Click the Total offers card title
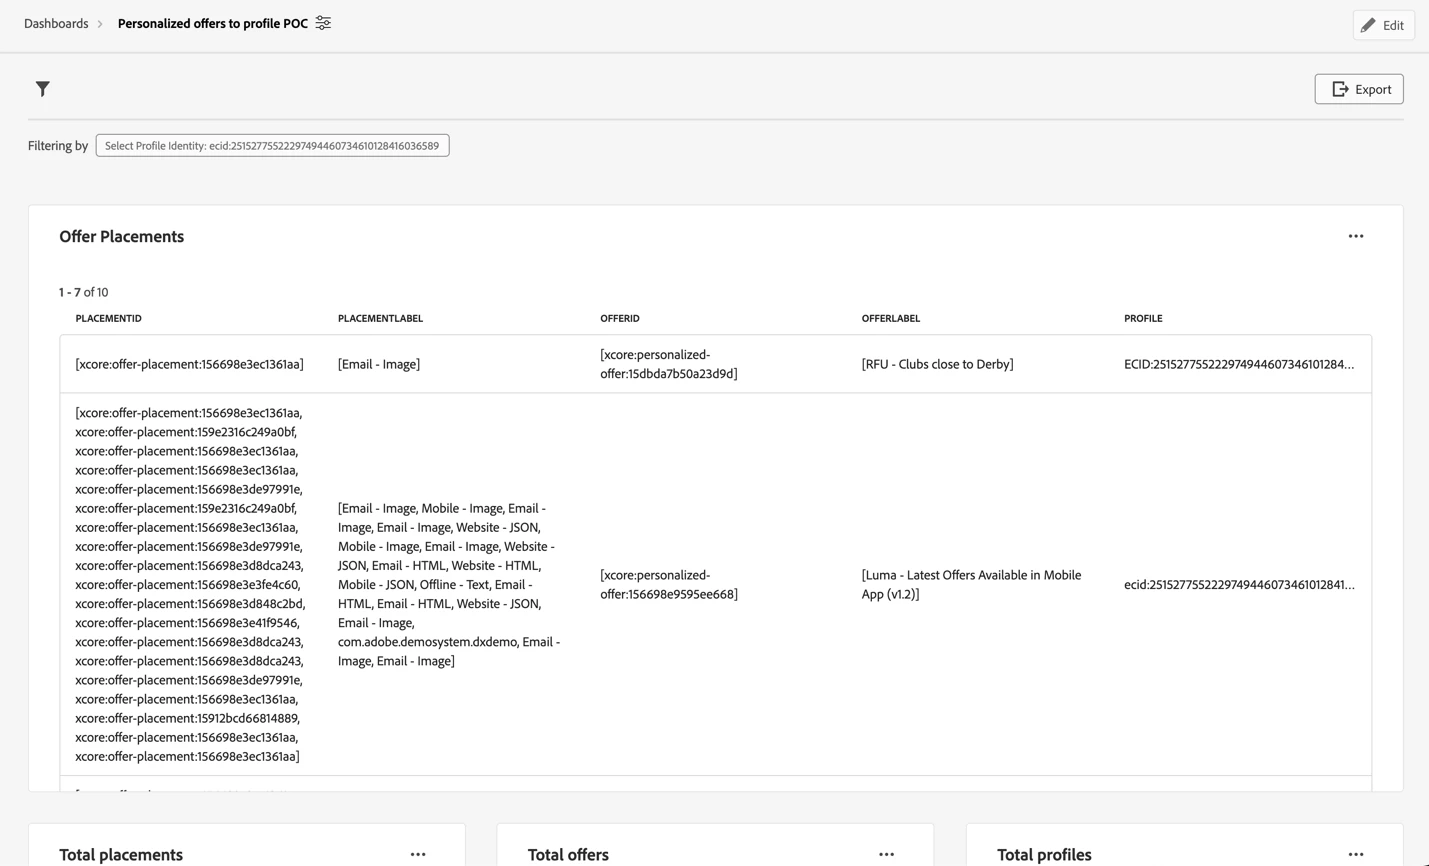Image resolution: width=1429 pixels, height=866 pixels. pos(568,854)
